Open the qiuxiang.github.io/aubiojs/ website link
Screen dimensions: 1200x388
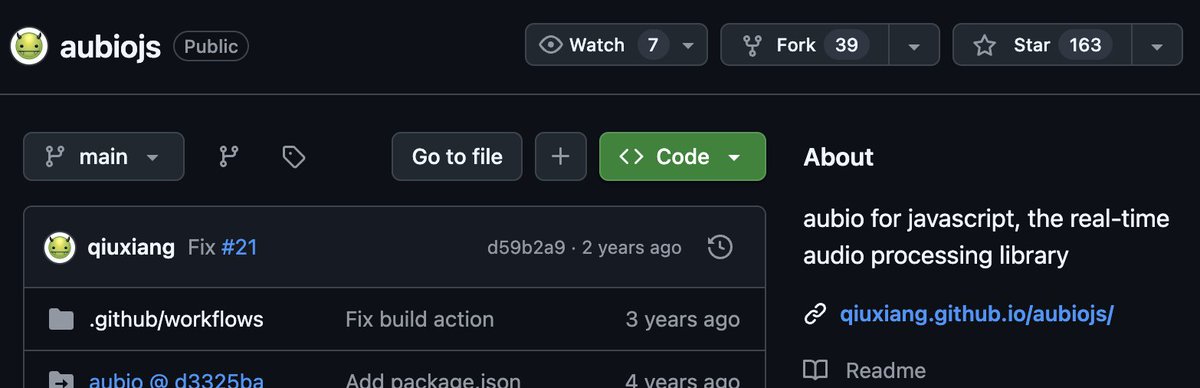click(x=977, y=315)
